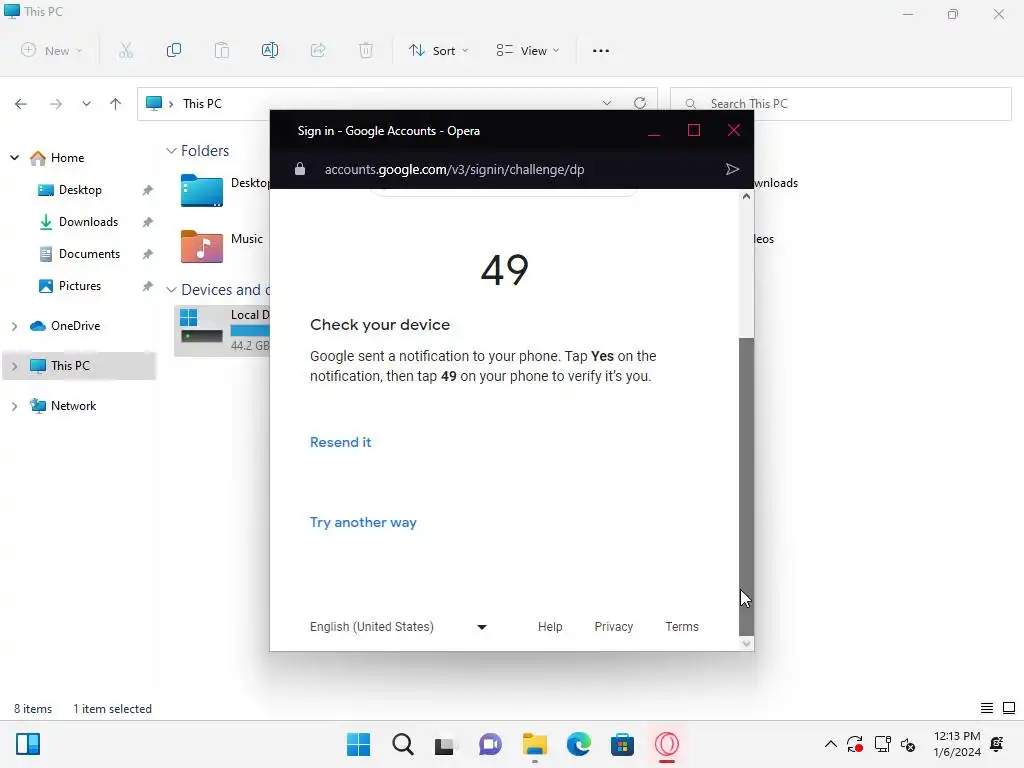Click the Delete trash icon in Explorer
Screen dimensions: 1024x768
366,50
